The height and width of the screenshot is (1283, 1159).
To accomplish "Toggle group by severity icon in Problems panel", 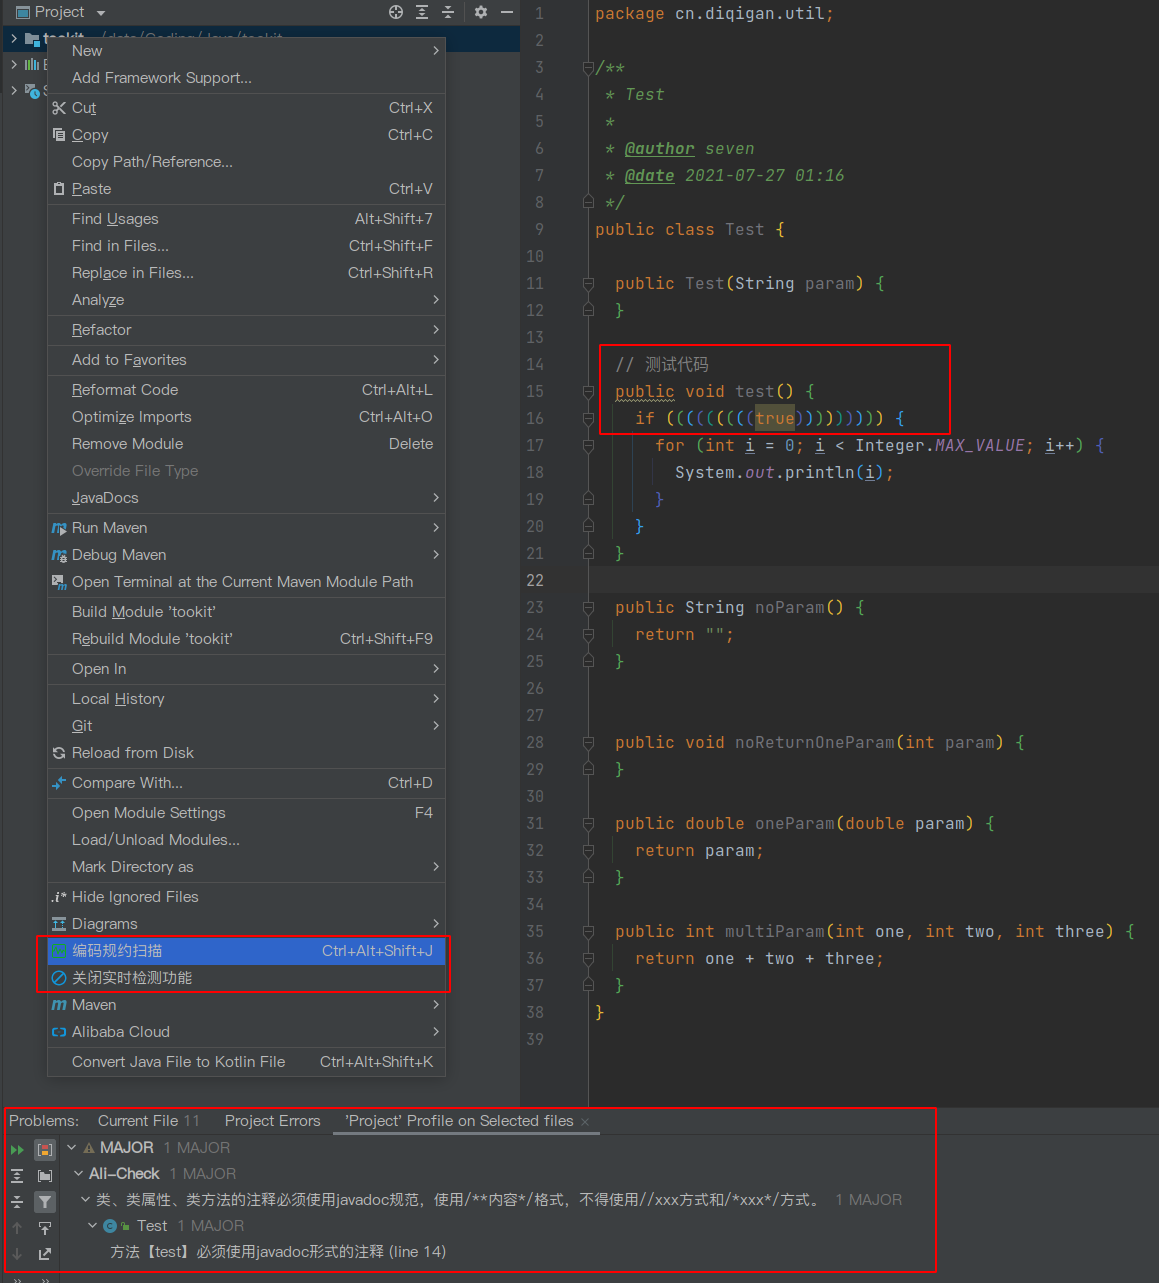I will pyautogui.click(x=45, y=1150).
